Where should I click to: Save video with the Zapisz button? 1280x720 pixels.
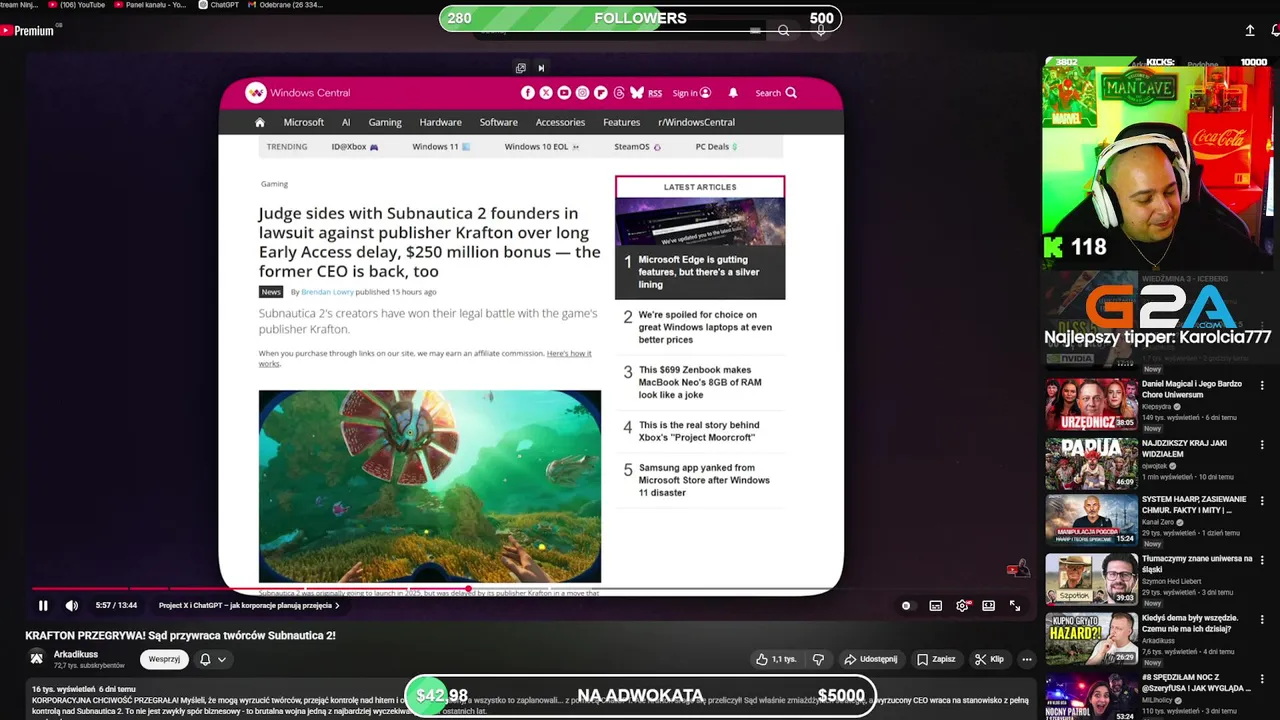[x=936, y=659]
